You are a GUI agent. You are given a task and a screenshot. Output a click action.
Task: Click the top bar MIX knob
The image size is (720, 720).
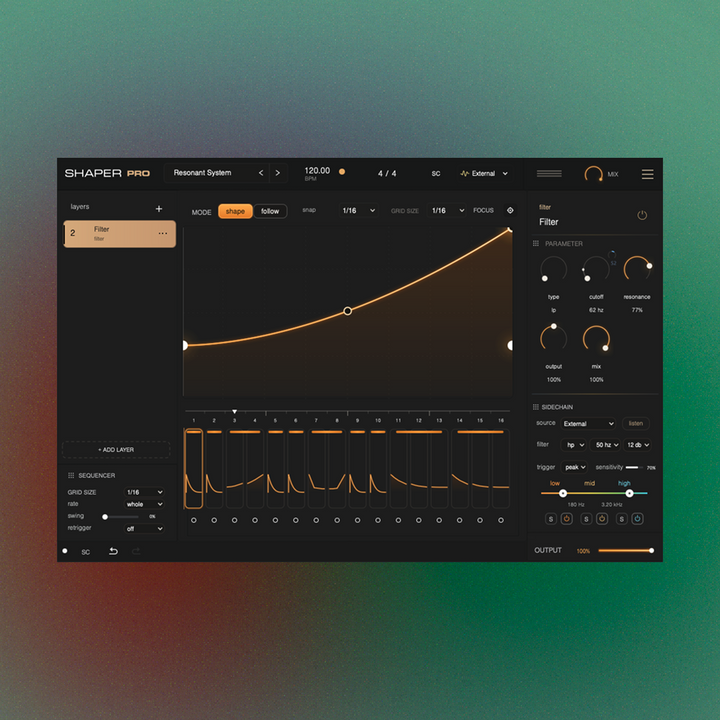coord(593,174)
